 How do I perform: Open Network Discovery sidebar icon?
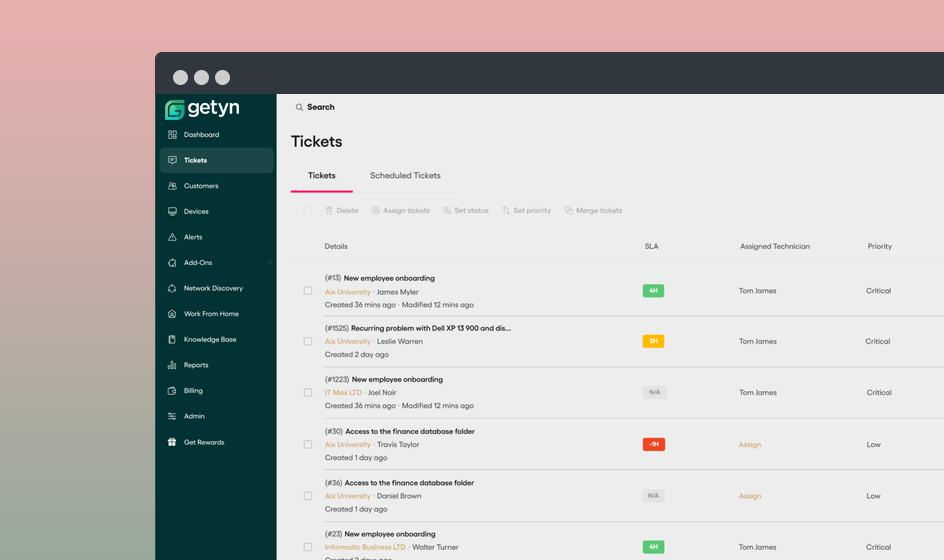click(x=172, y=288)
